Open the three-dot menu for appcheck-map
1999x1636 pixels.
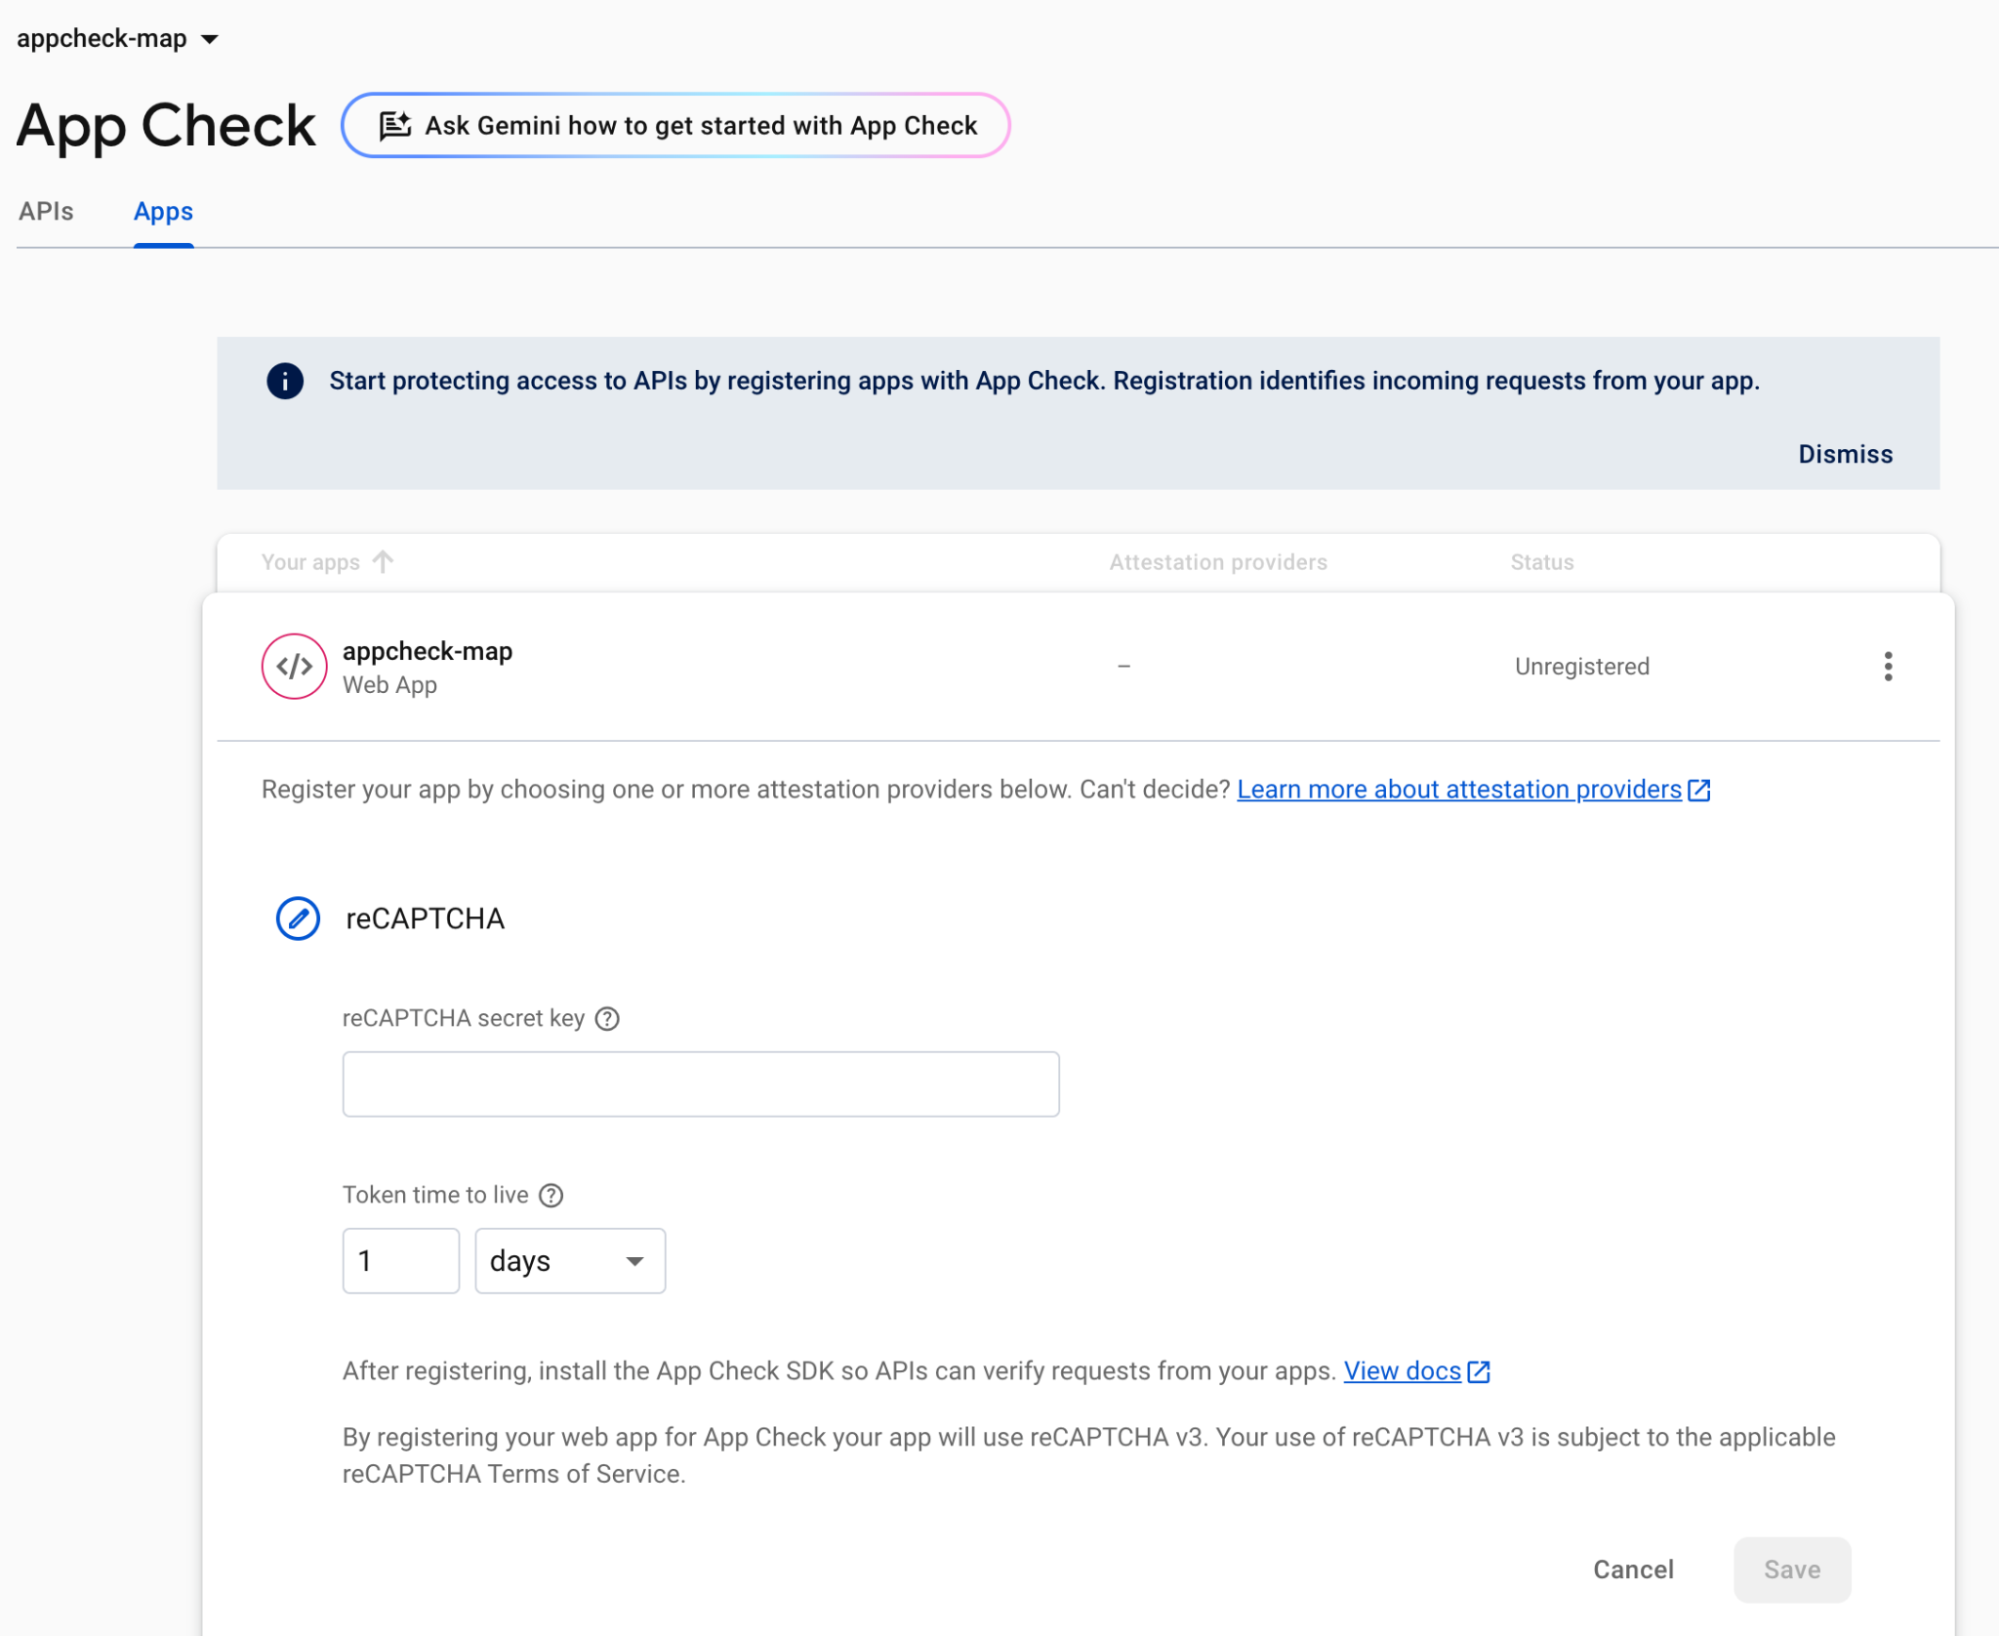1887,666
